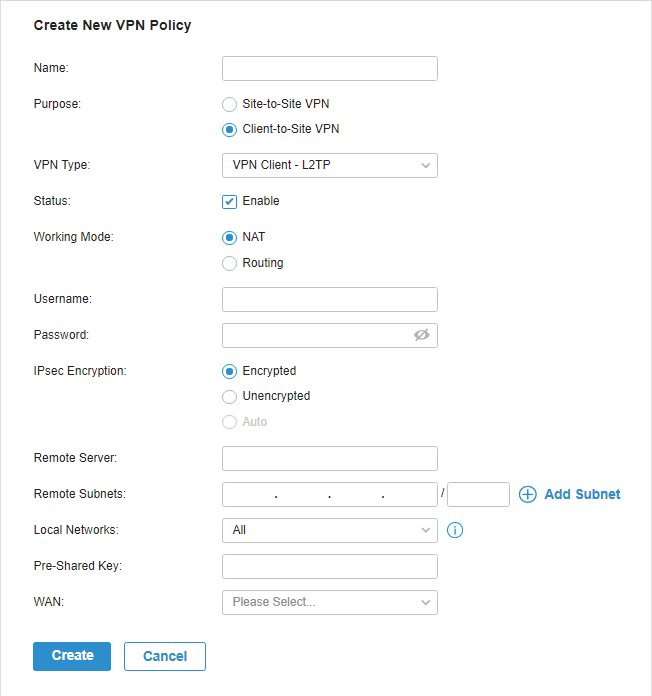Click into the Username field
The height and width of the screenshot is (696, 652).
pyautogui.click(x=330, y=300)
